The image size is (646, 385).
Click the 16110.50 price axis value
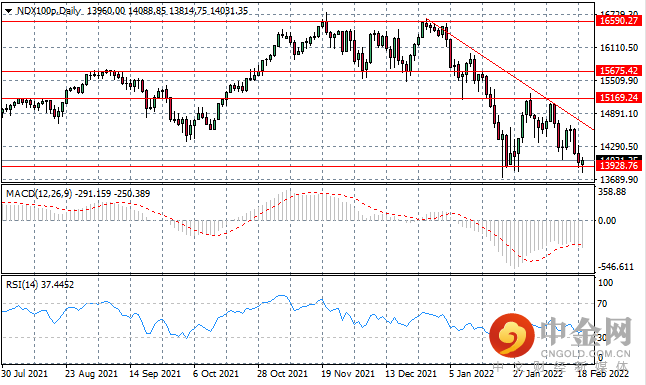[619, 48]
